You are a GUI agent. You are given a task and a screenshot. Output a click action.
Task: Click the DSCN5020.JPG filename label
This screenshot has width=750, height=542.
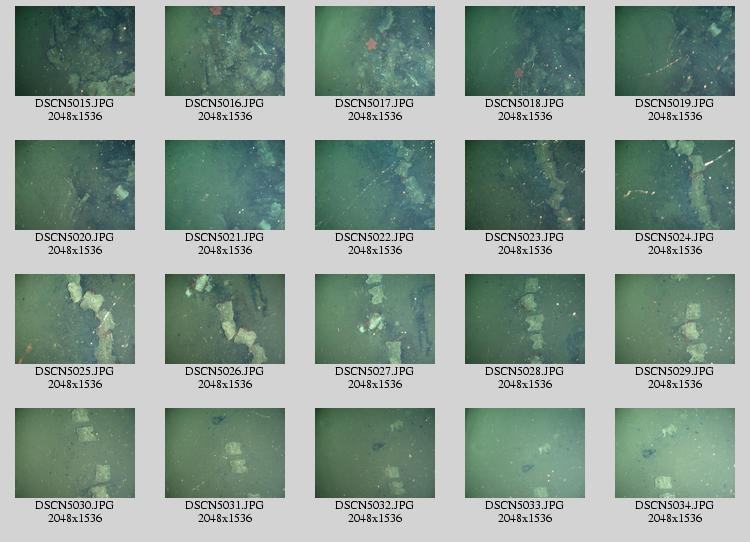[x=75, y=237]
